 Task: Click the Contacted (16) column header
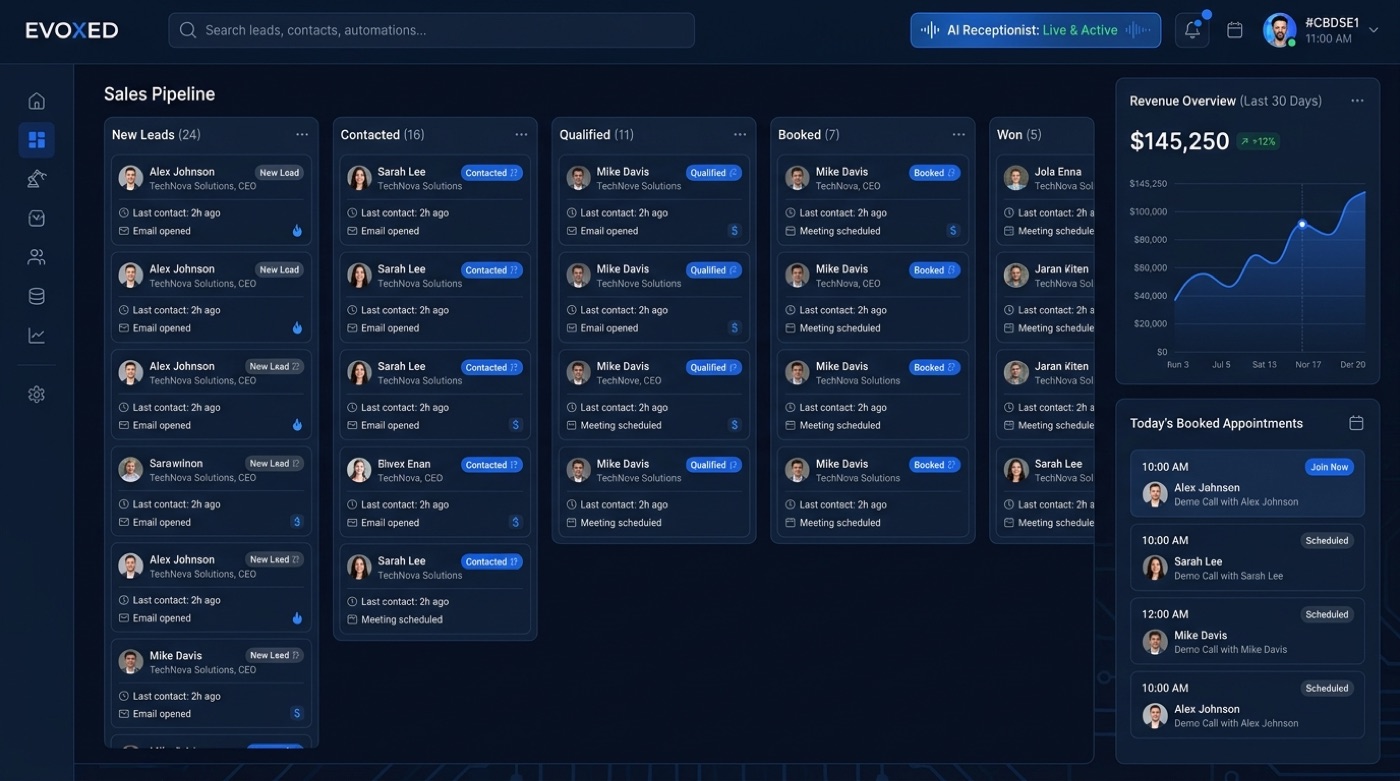click(x=382, y=135)
